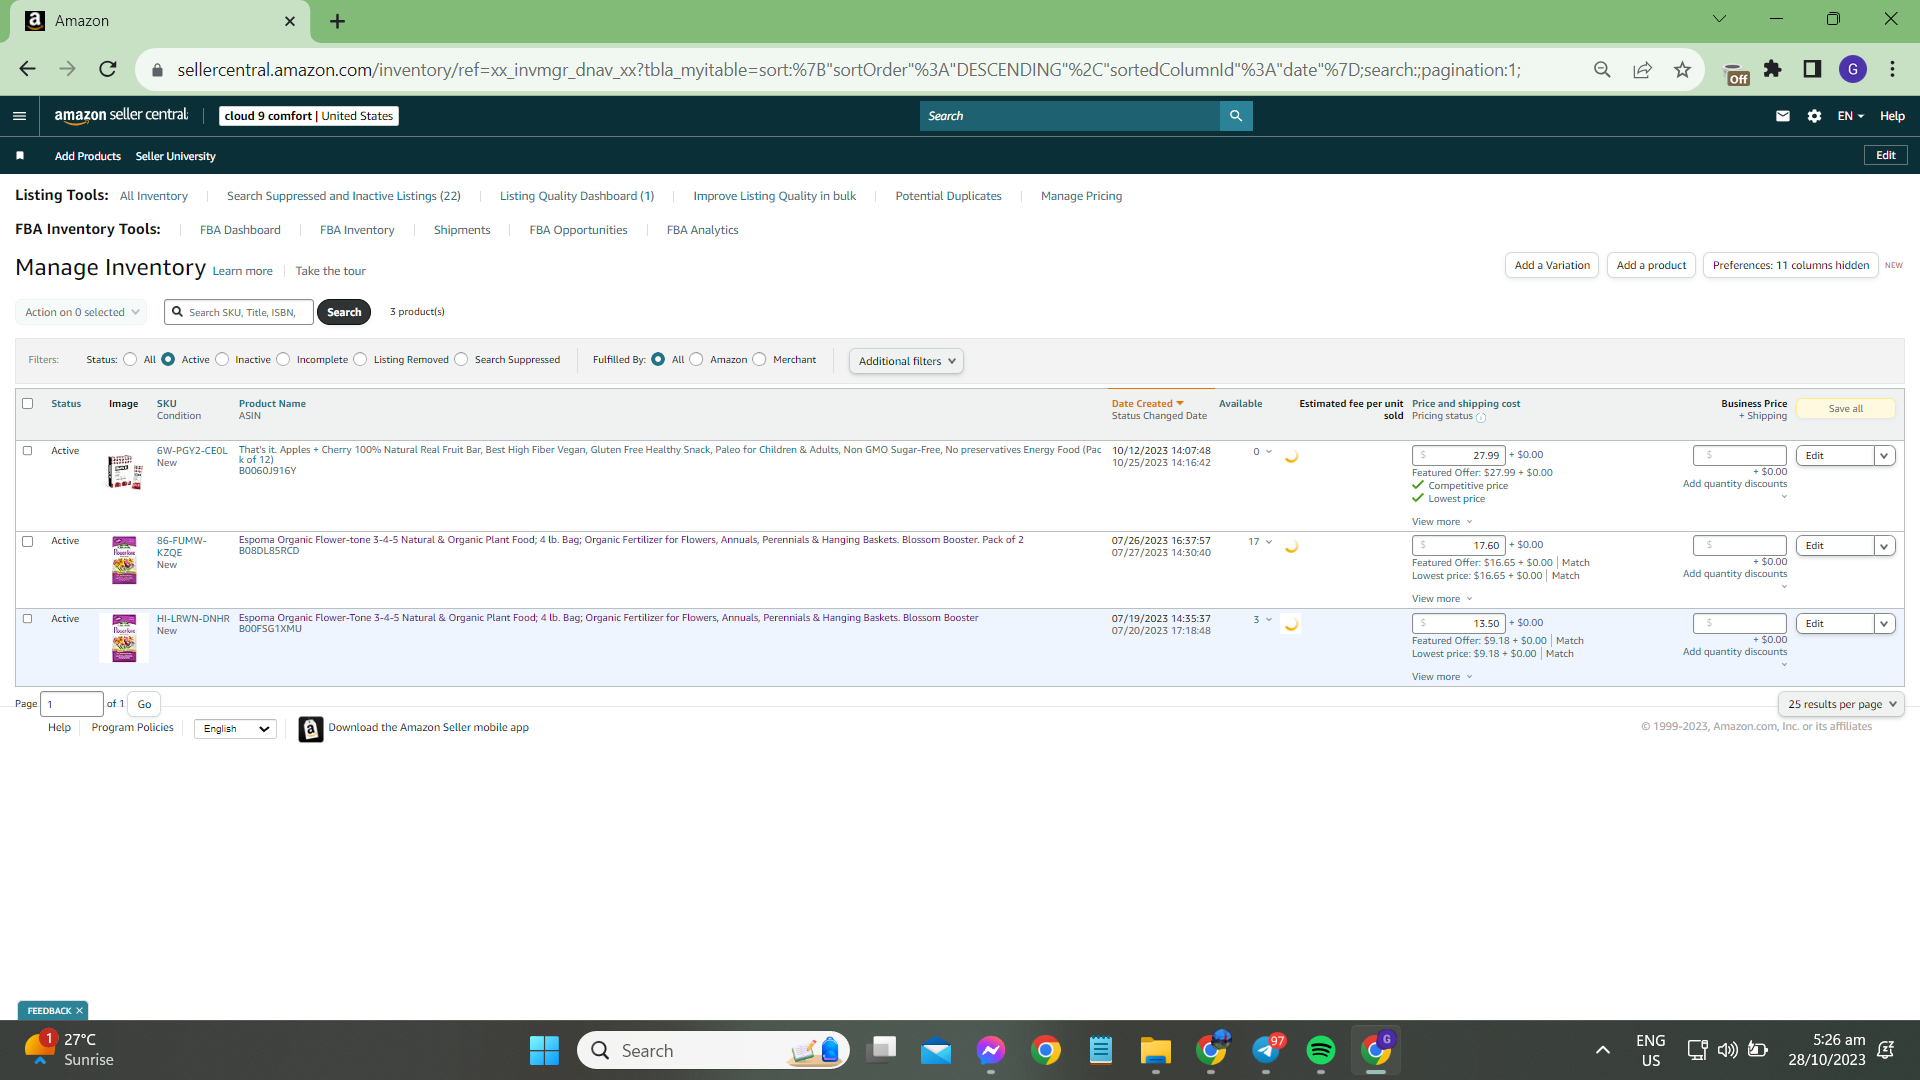
Task: Select the HI-LRWN-DNHR product row checkbox
Action: (28, 619)
